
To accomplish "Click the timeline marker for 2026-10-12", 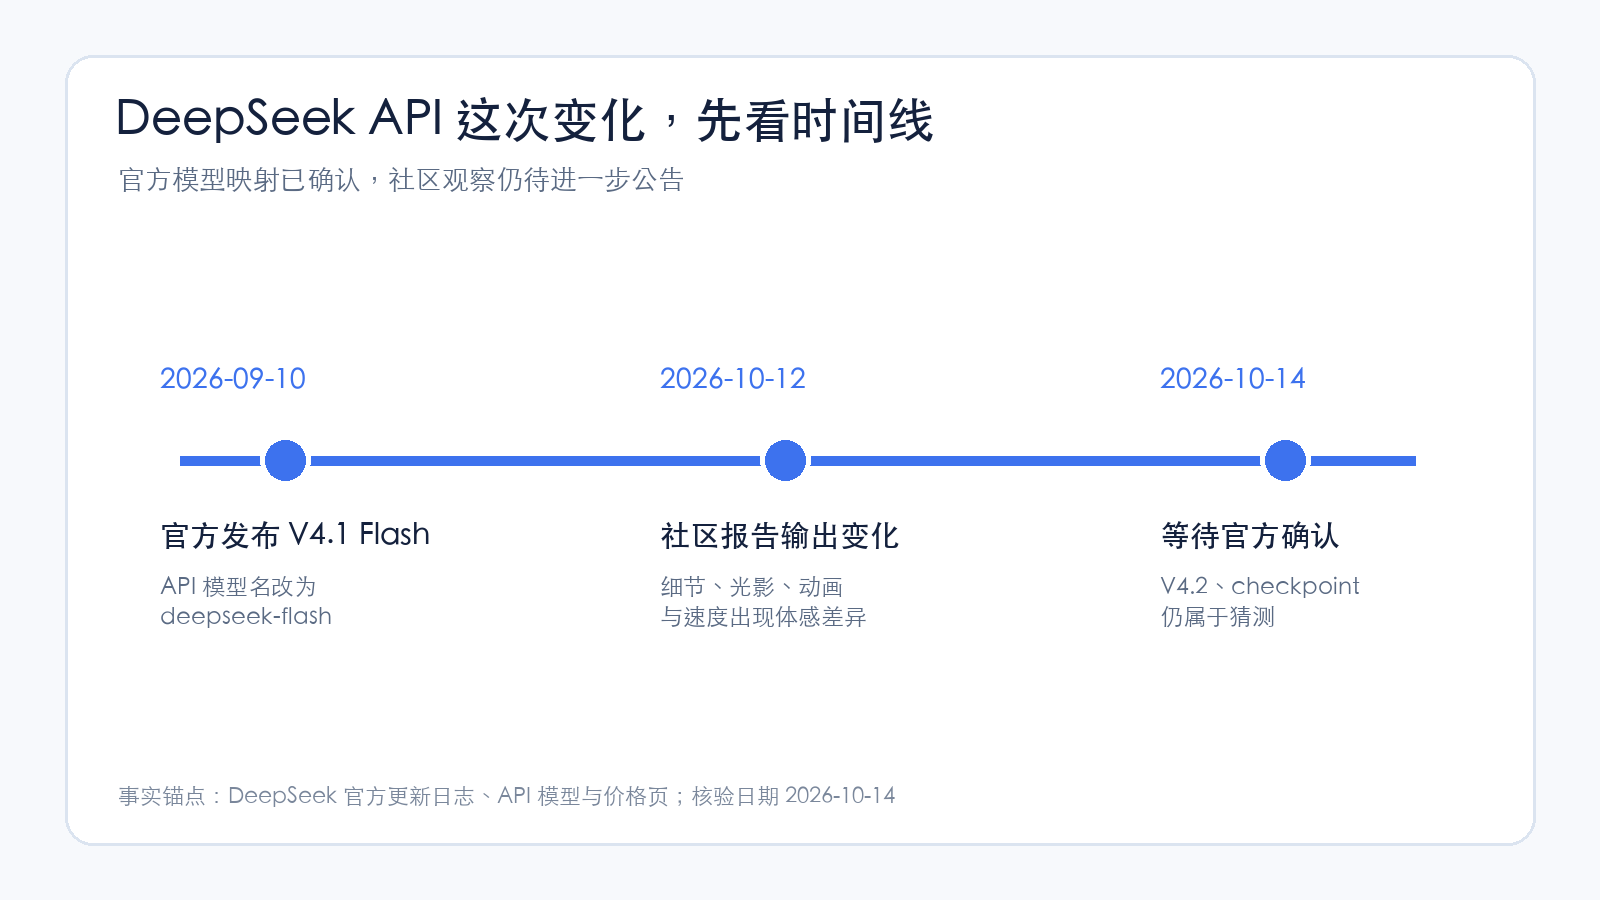I will tap(785, 461).
